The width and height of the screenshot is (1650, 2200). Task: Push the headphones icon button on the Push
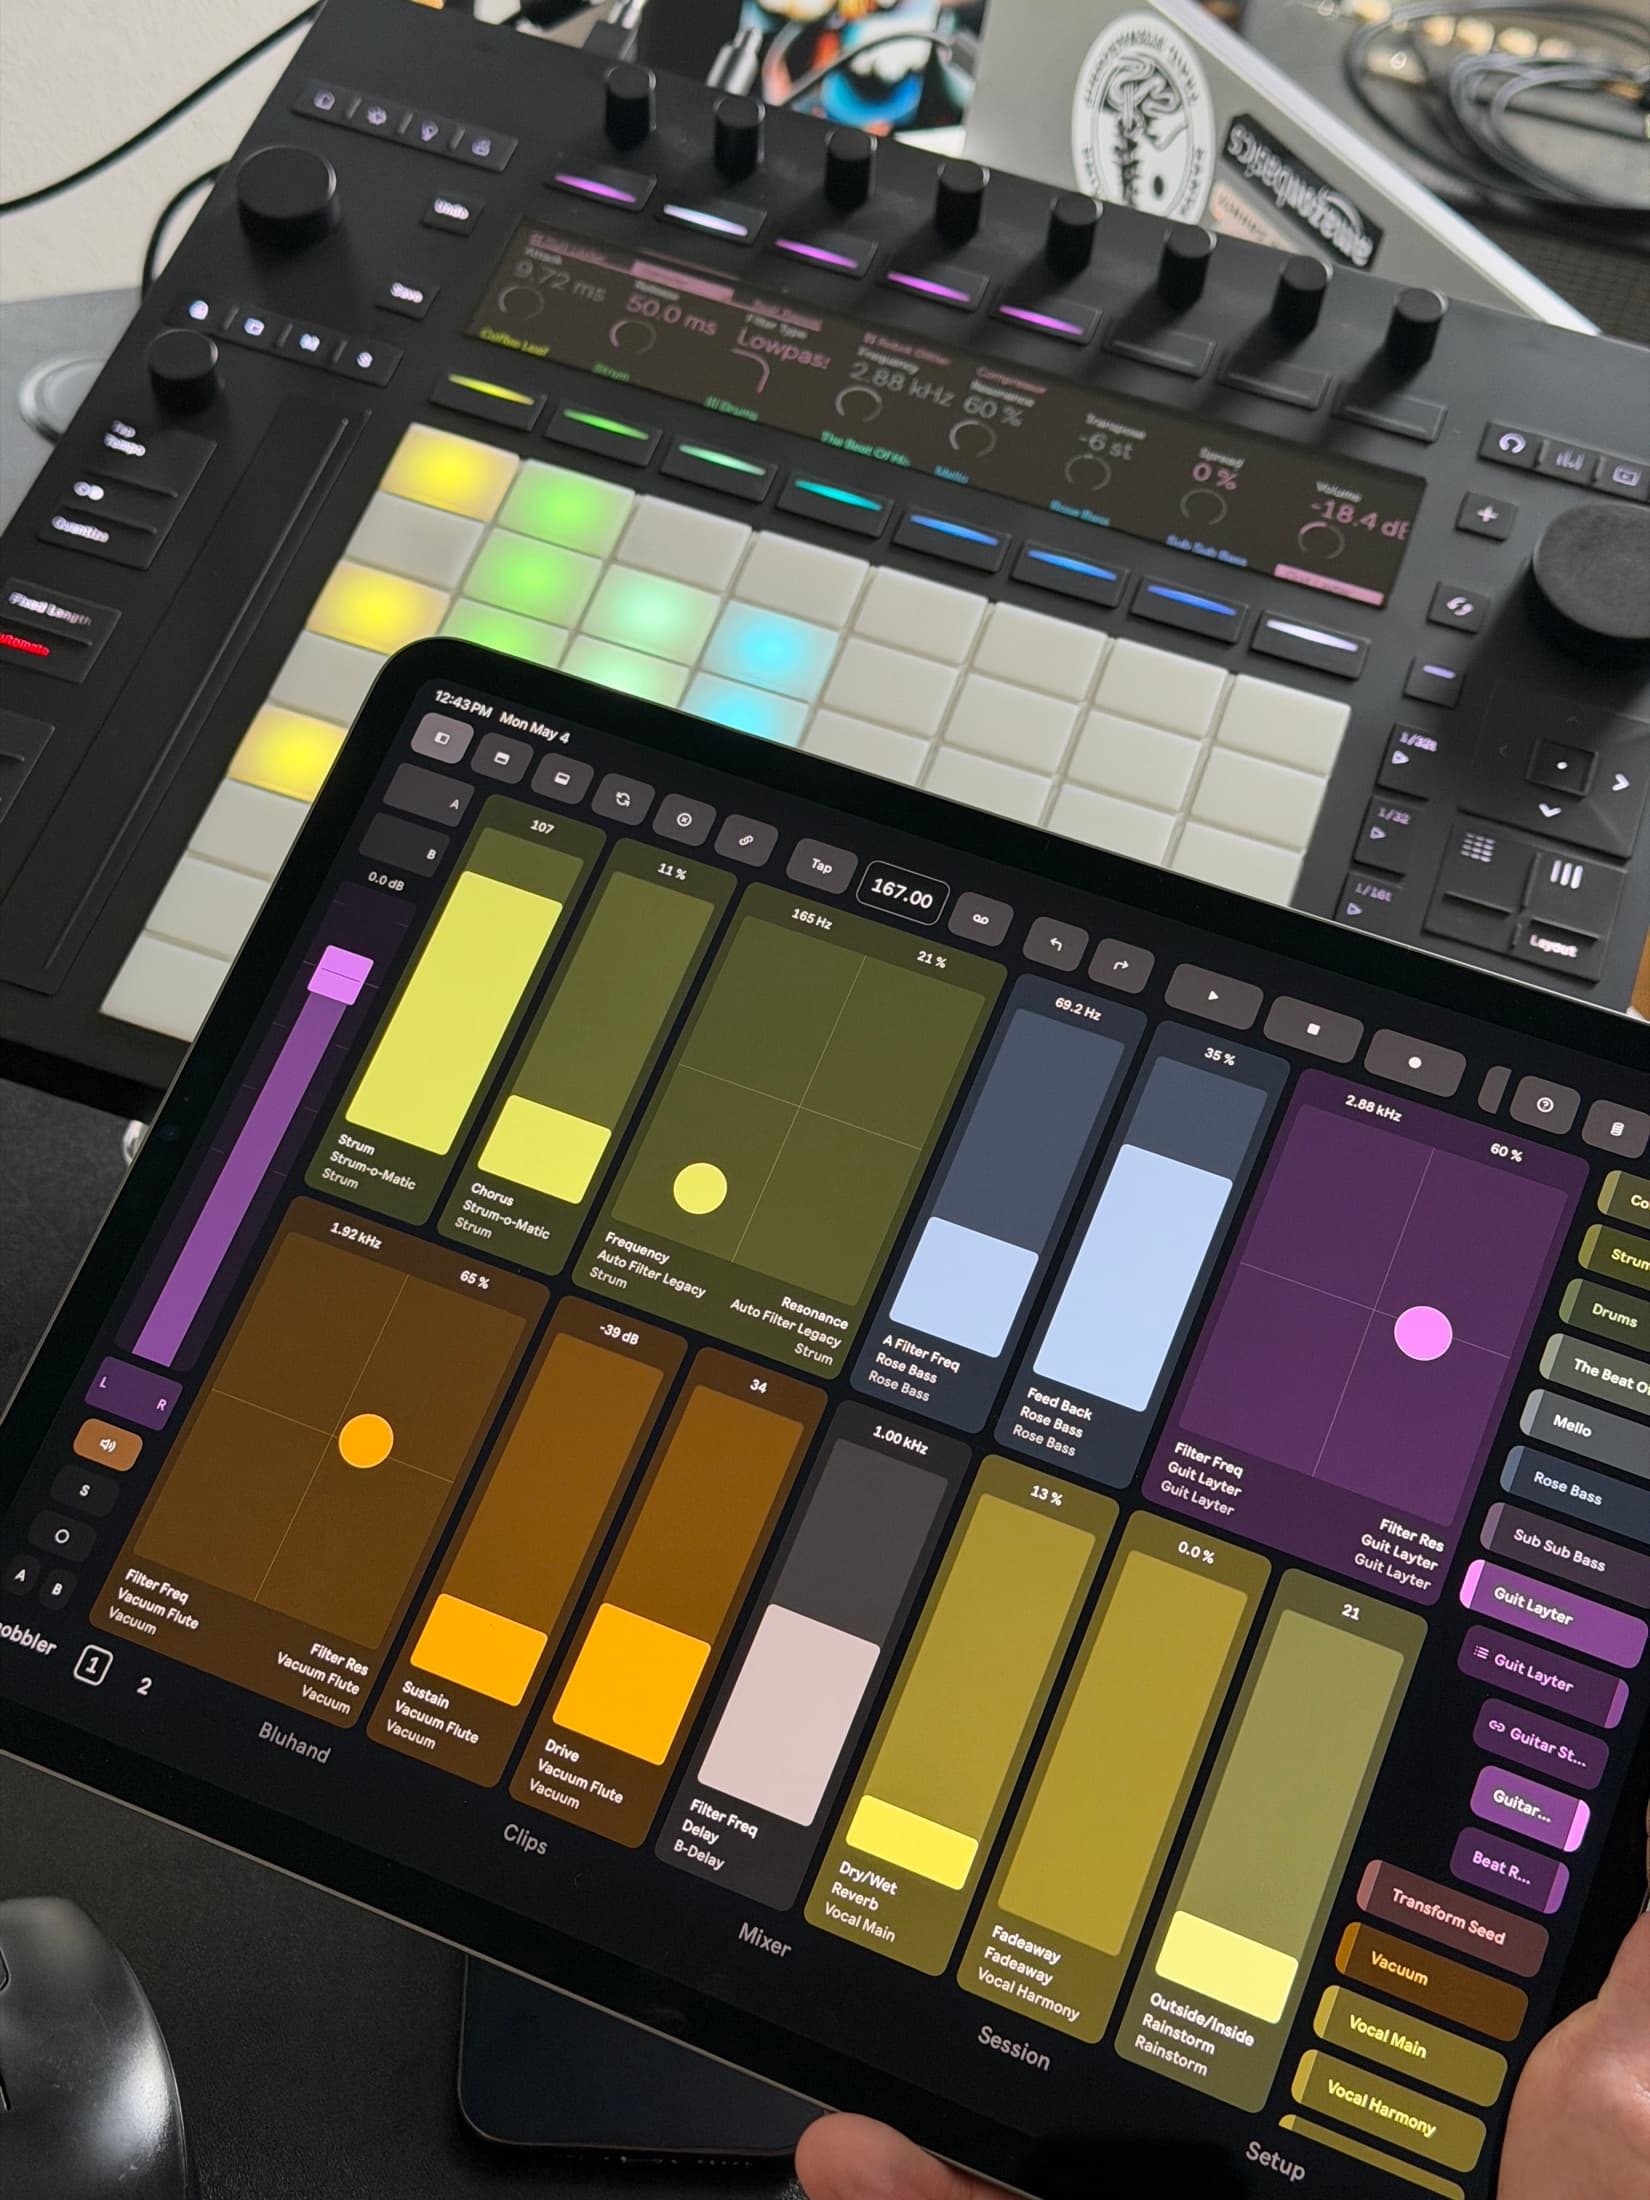coord(1511,444)
